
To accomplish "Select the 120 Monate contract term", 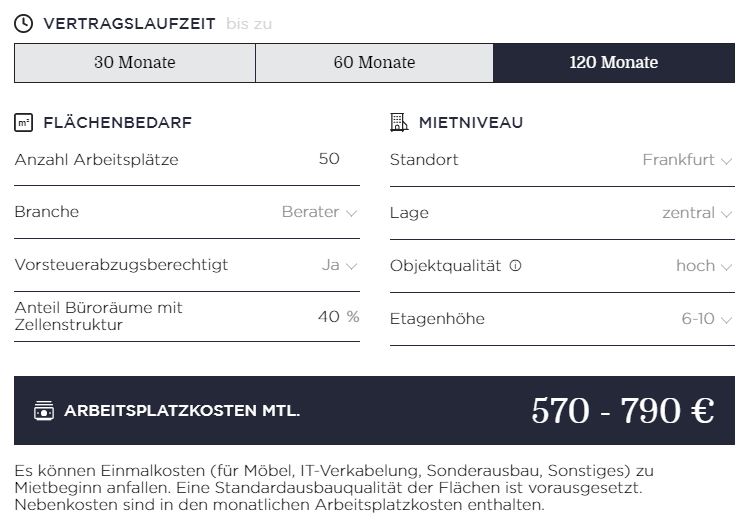I will (614, 63).
